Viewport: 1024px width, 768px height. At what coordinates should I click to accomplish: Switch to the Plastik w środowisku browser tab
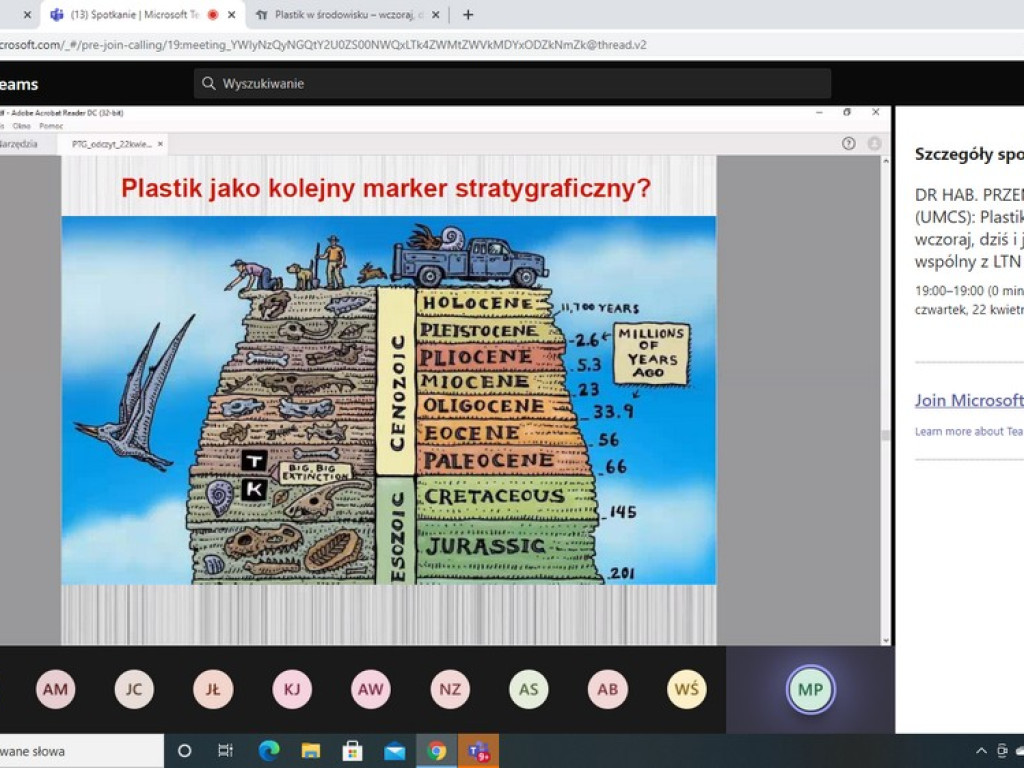pos(348,14)
